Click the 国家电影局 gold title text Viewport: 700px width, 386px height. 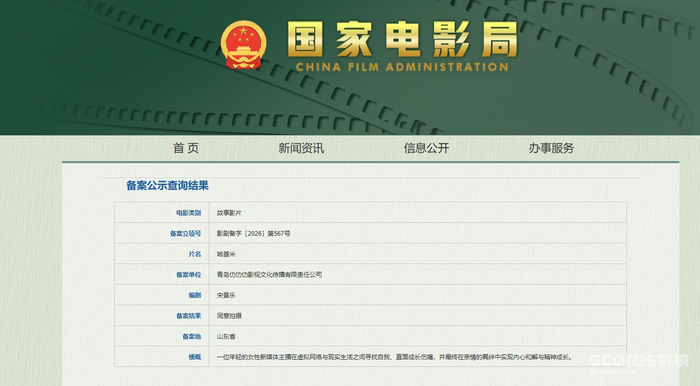[402, 39]
